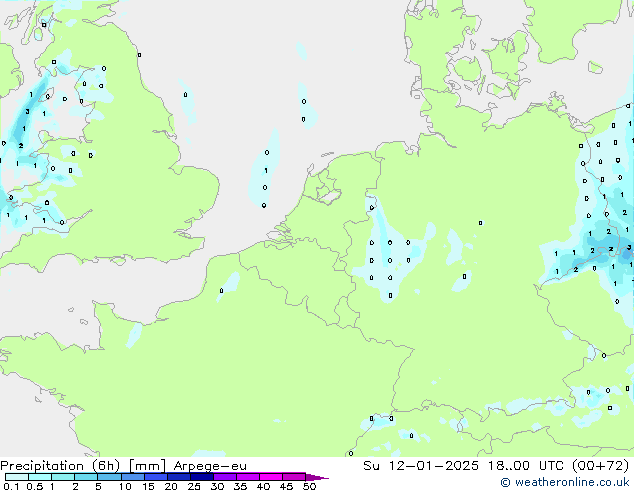Click the 0.5–1 mm legend color swatch
This screenshot has height=490, width=634.
[x=40, y=477]
